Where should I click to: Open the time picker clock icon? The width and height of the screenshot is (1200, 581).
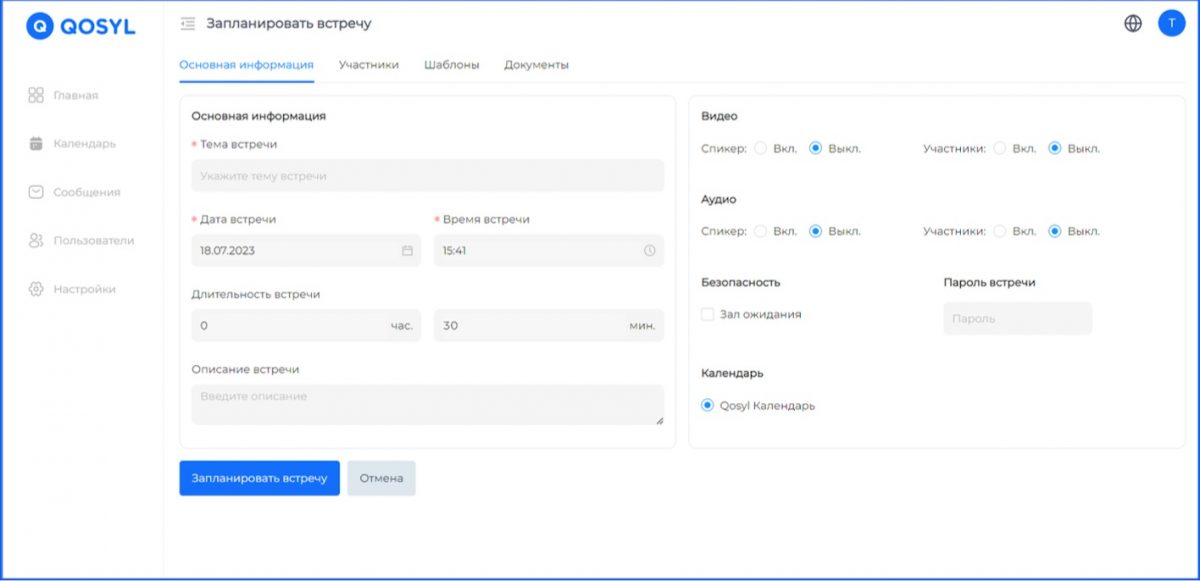tap(650, 251)
